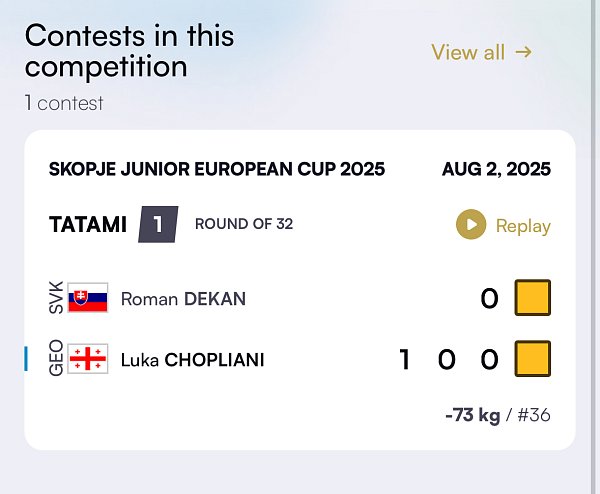Image resolution: width=600 pixels, height=494 pixels.
Task: Open the Replay link text
Action: click(523, 226)
